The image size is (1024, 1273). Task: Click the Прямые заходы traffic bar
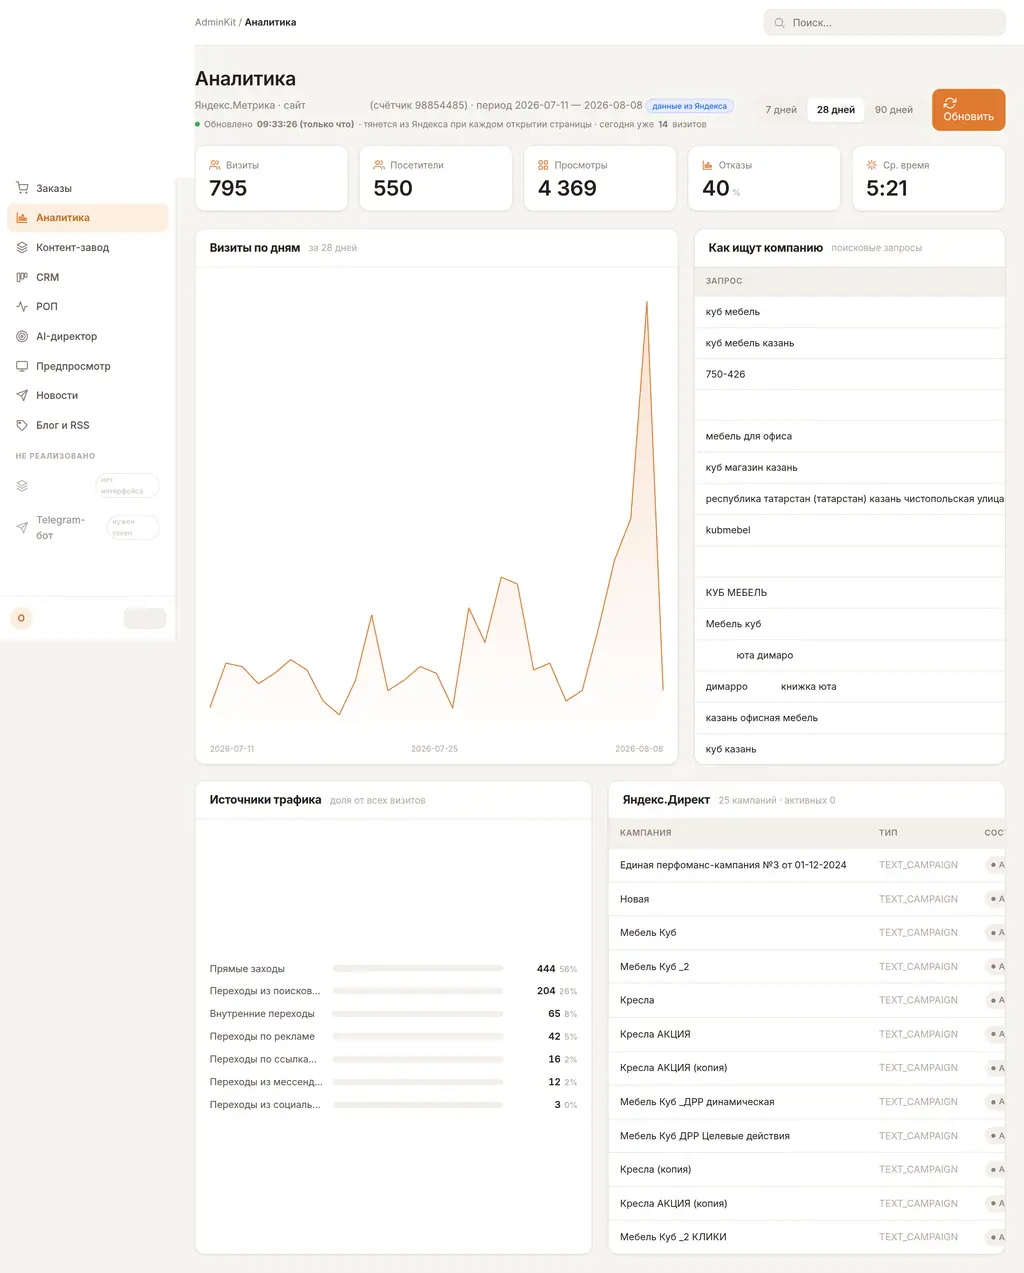(418, 968)
